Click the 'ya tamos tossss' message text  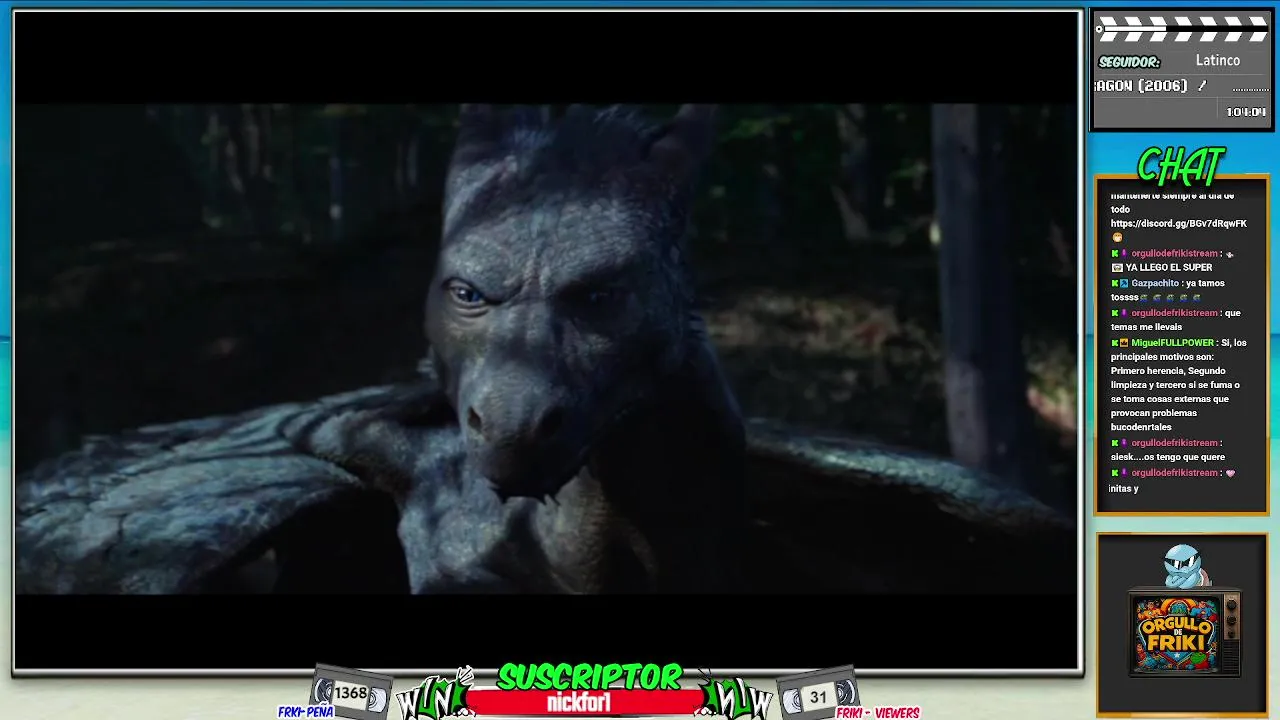tap(1167, 290)
